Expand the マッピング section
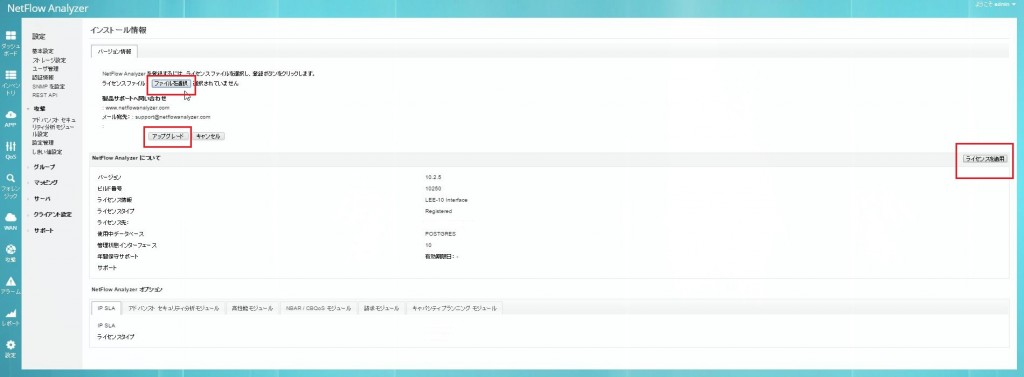Image resolution: width=1024 pixels, height=377 pixels. coord(45,183)
